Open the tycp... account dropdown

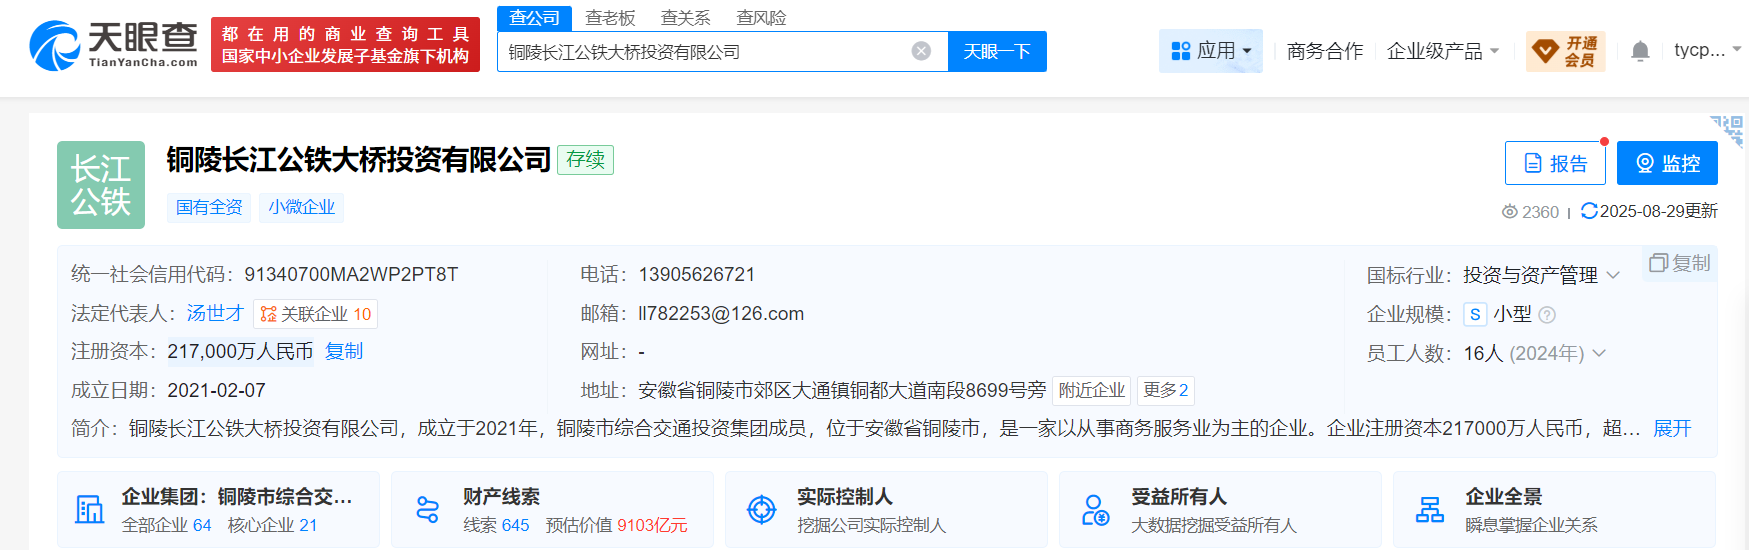click(1708, 50)
